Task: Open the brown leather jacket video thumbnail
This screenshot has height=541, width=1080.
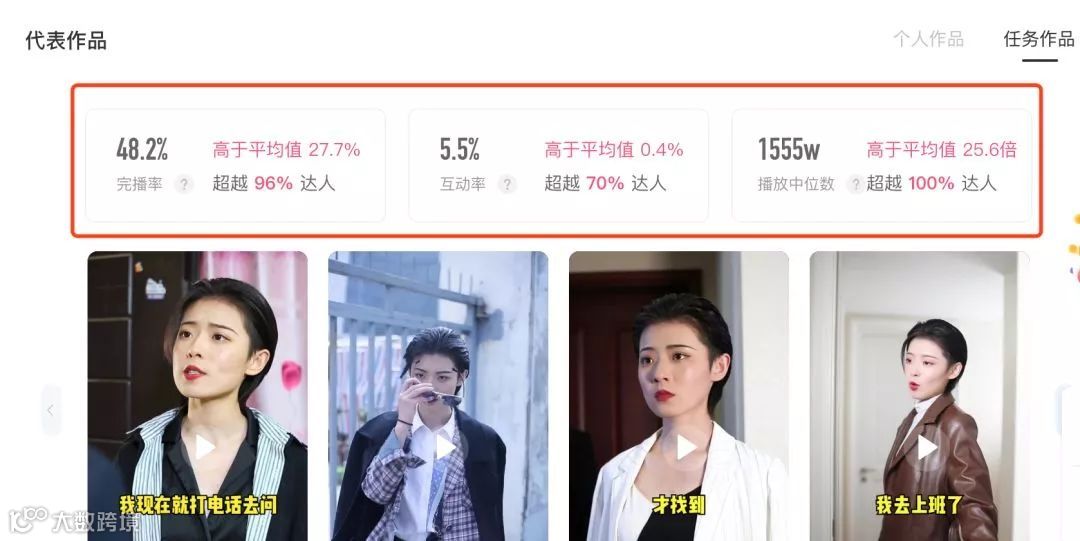Action: pyautogui.click(x=920, y=396)
